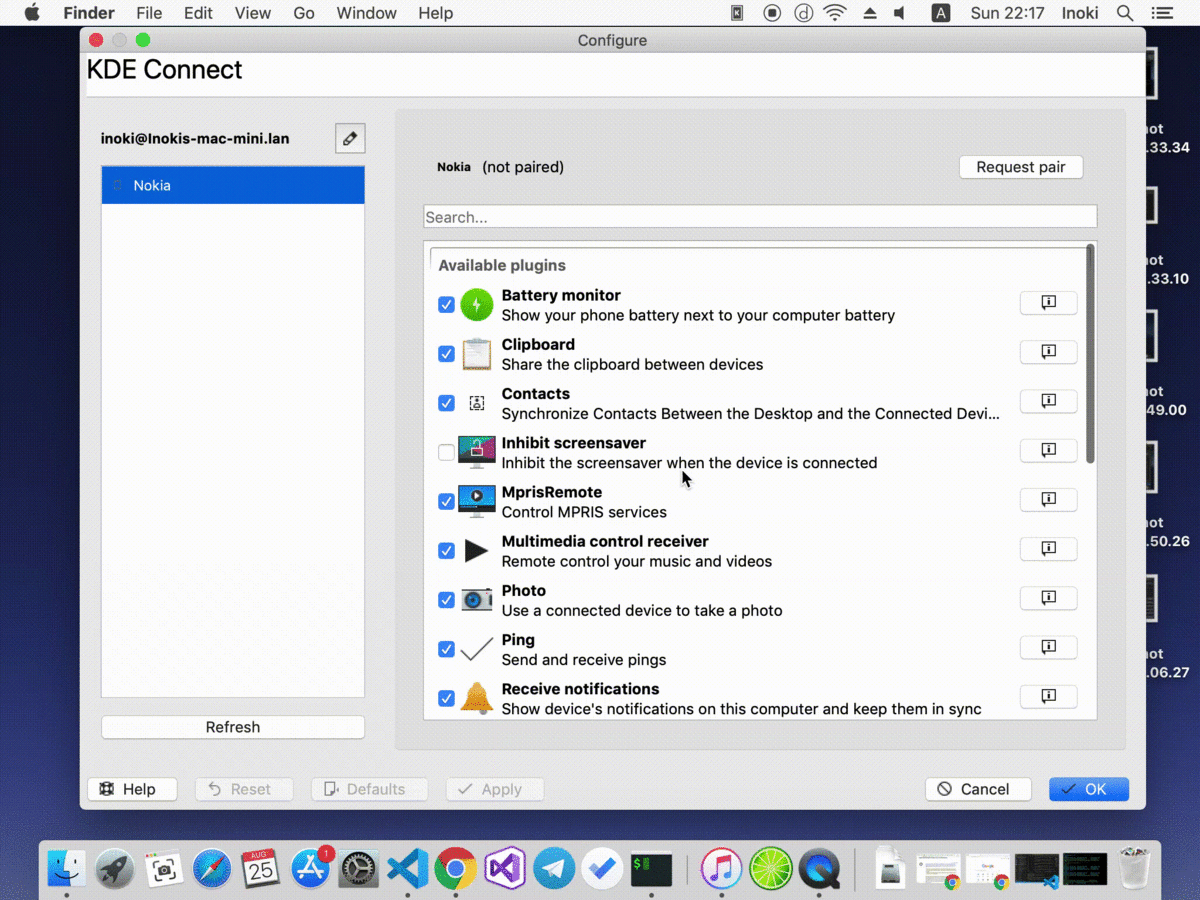Open Visual Studio Code in Dock

(407, 868)
